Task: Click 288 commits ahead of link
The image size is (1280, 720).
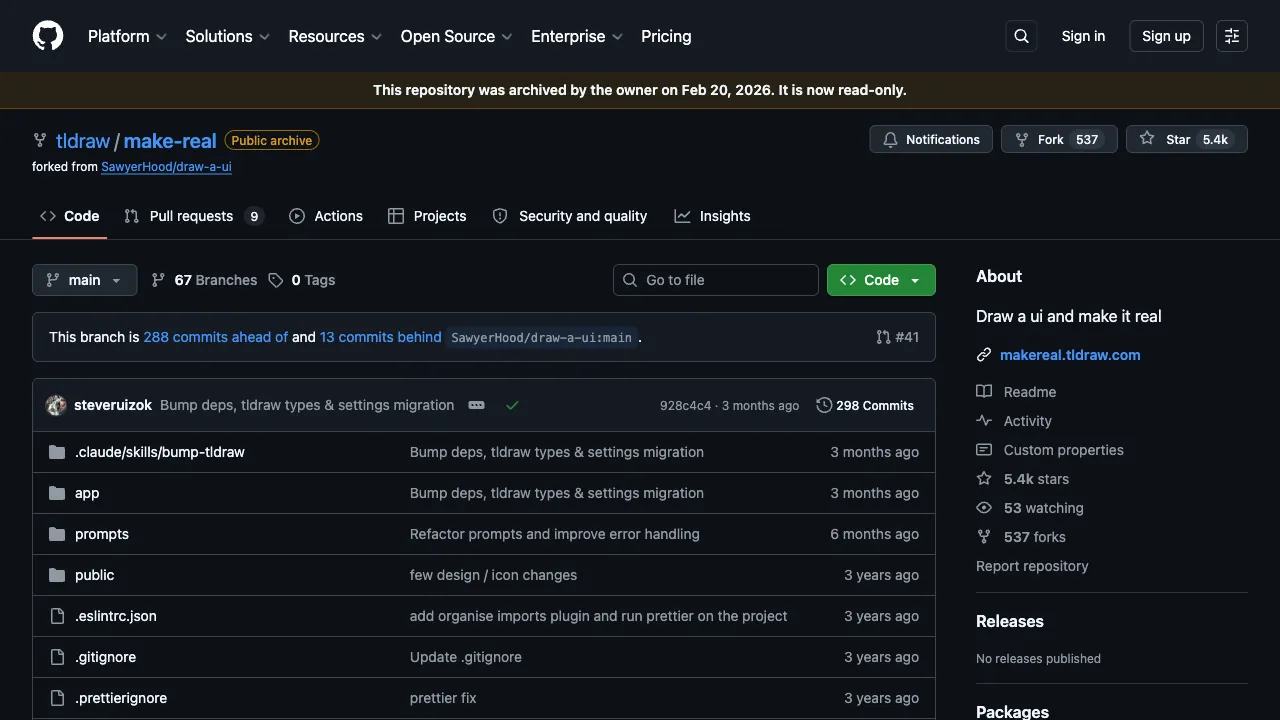Action: (215, 337)
